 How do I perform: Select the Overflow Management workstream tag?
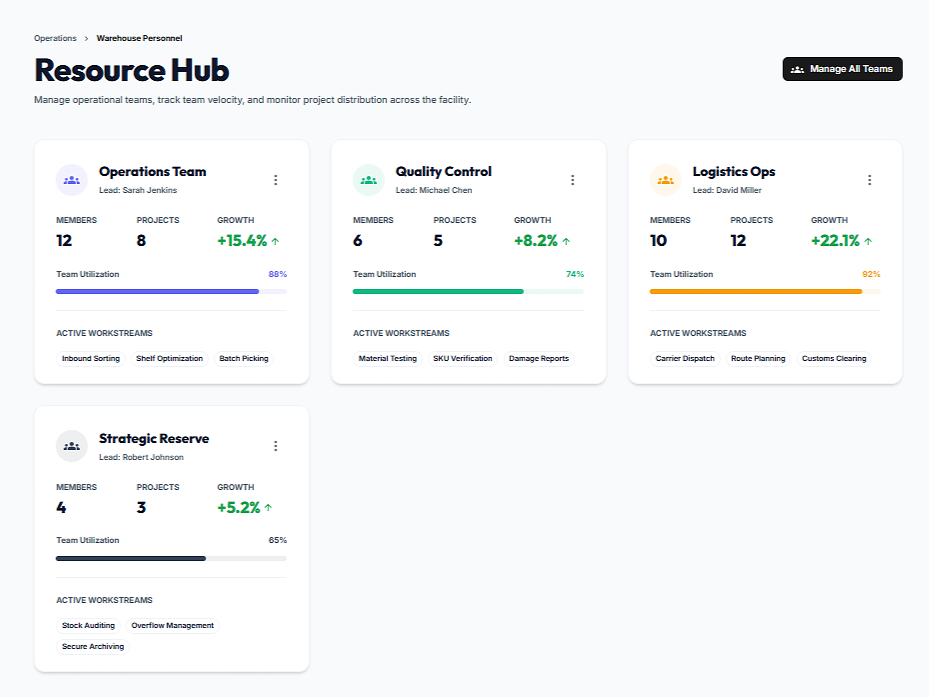pos(172,625)
